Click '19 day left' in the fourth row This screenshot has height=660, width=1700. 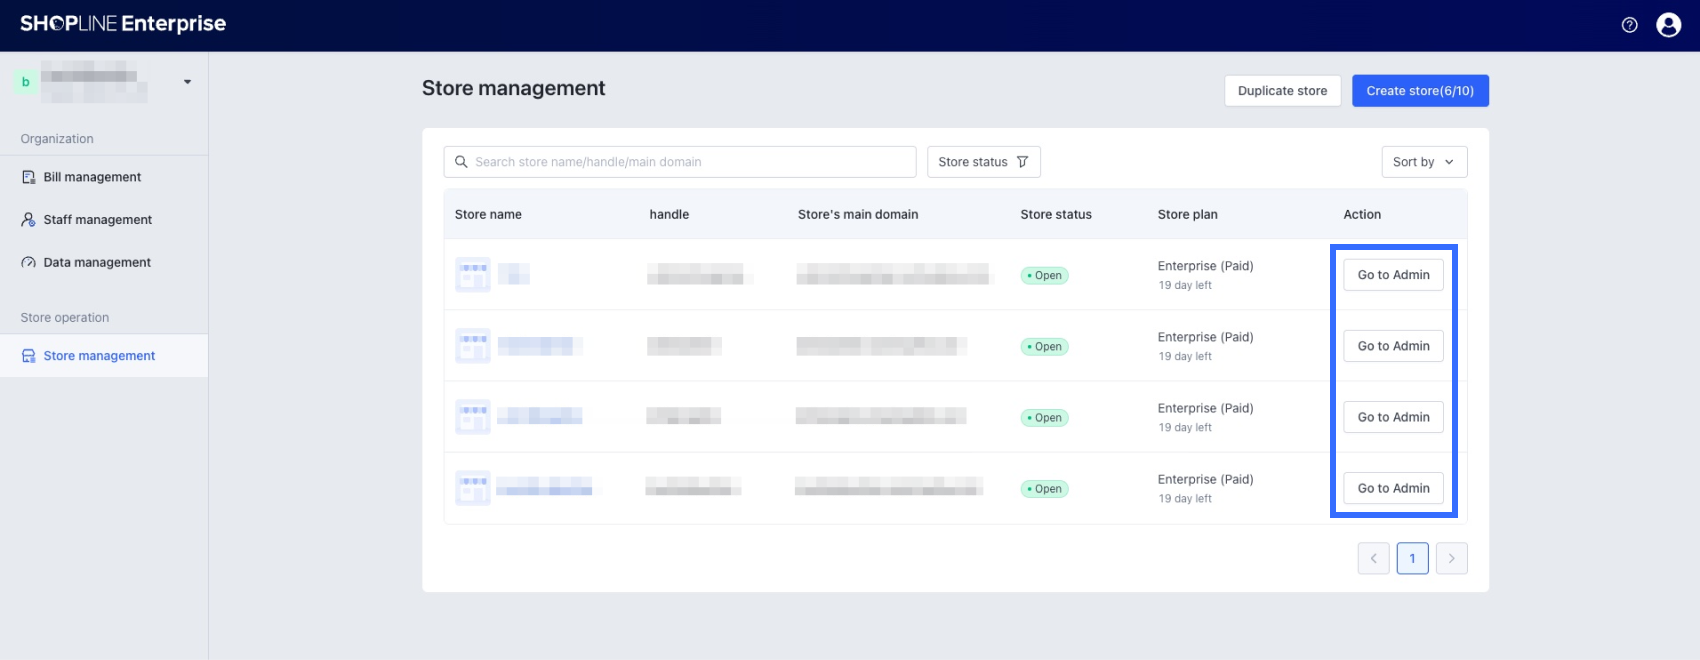(x=1185, y=498)
